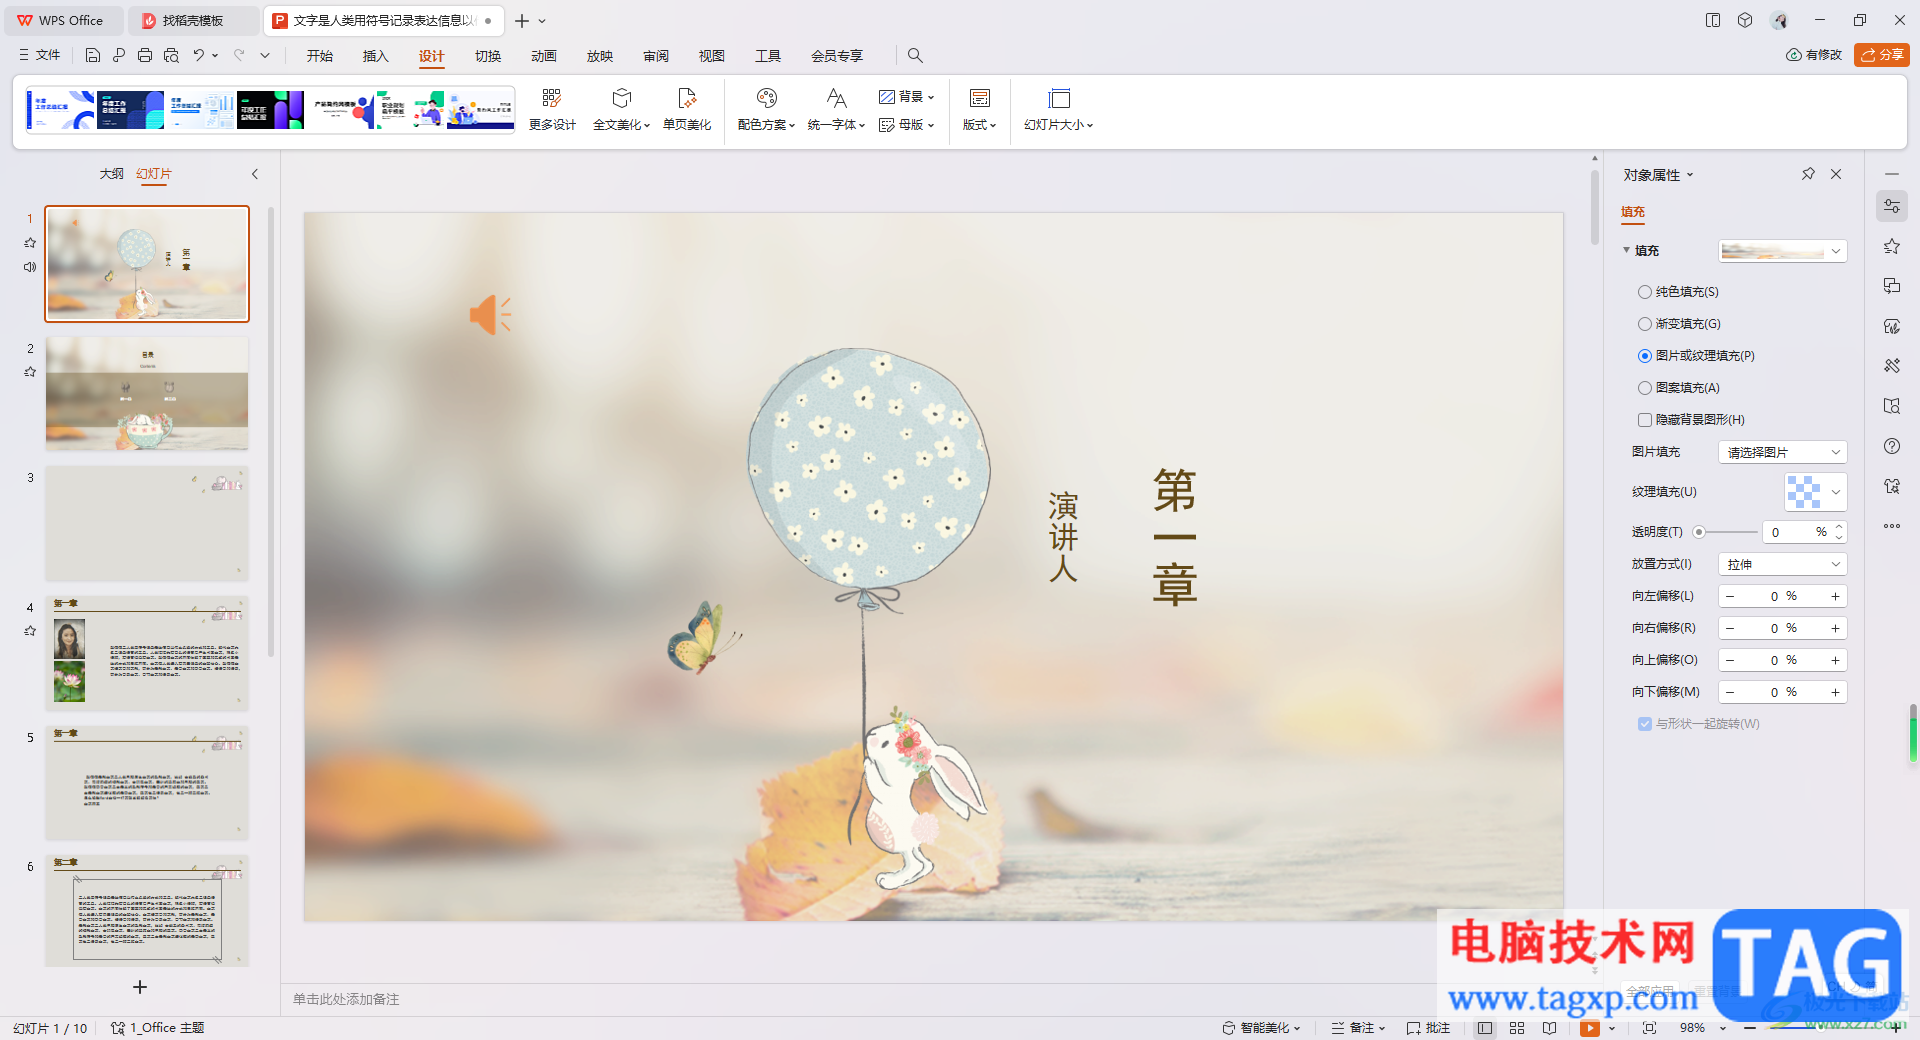The height and width of the screenshot is (1040, 1920).
Task: Click fit slide to window icon
Action: (1649, 1028)
